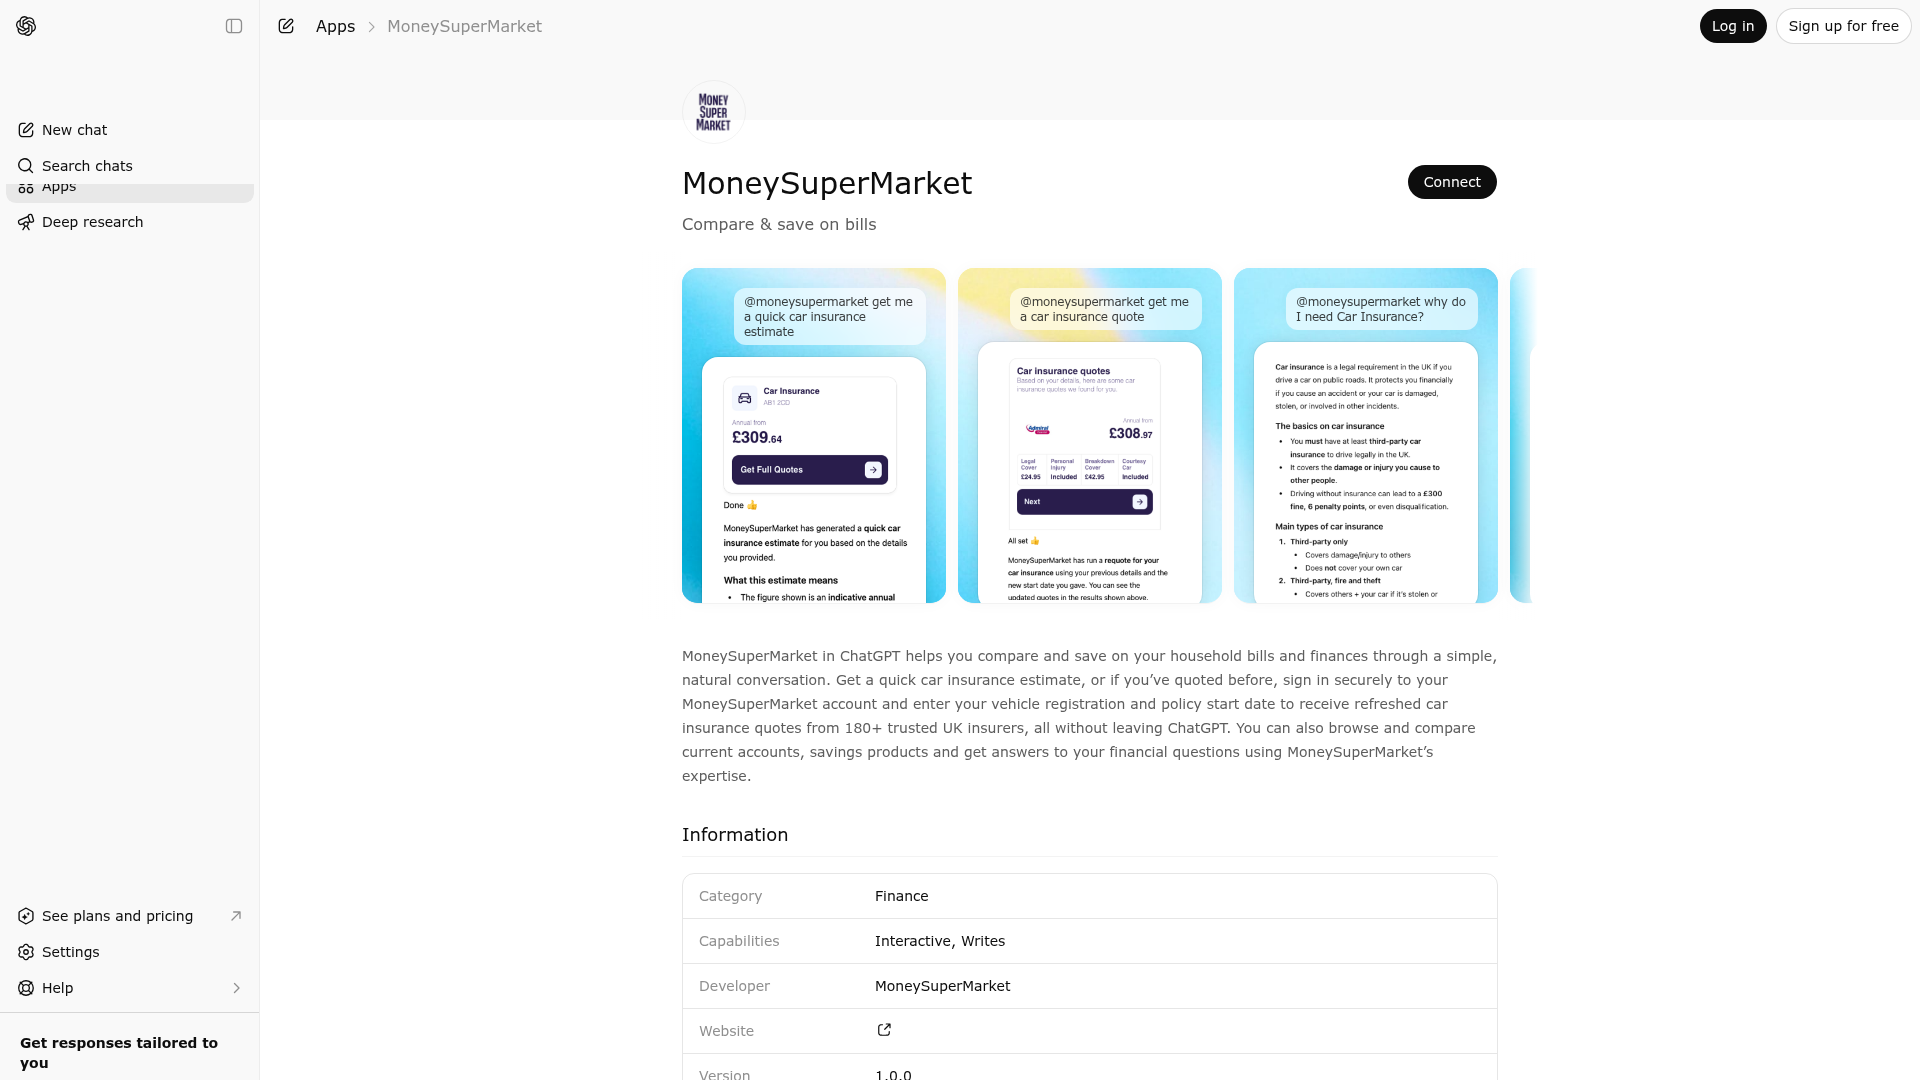This screenshot has height=1080, width=1920.
Task: Click See plans and pricing
Action: pos(117,916)
